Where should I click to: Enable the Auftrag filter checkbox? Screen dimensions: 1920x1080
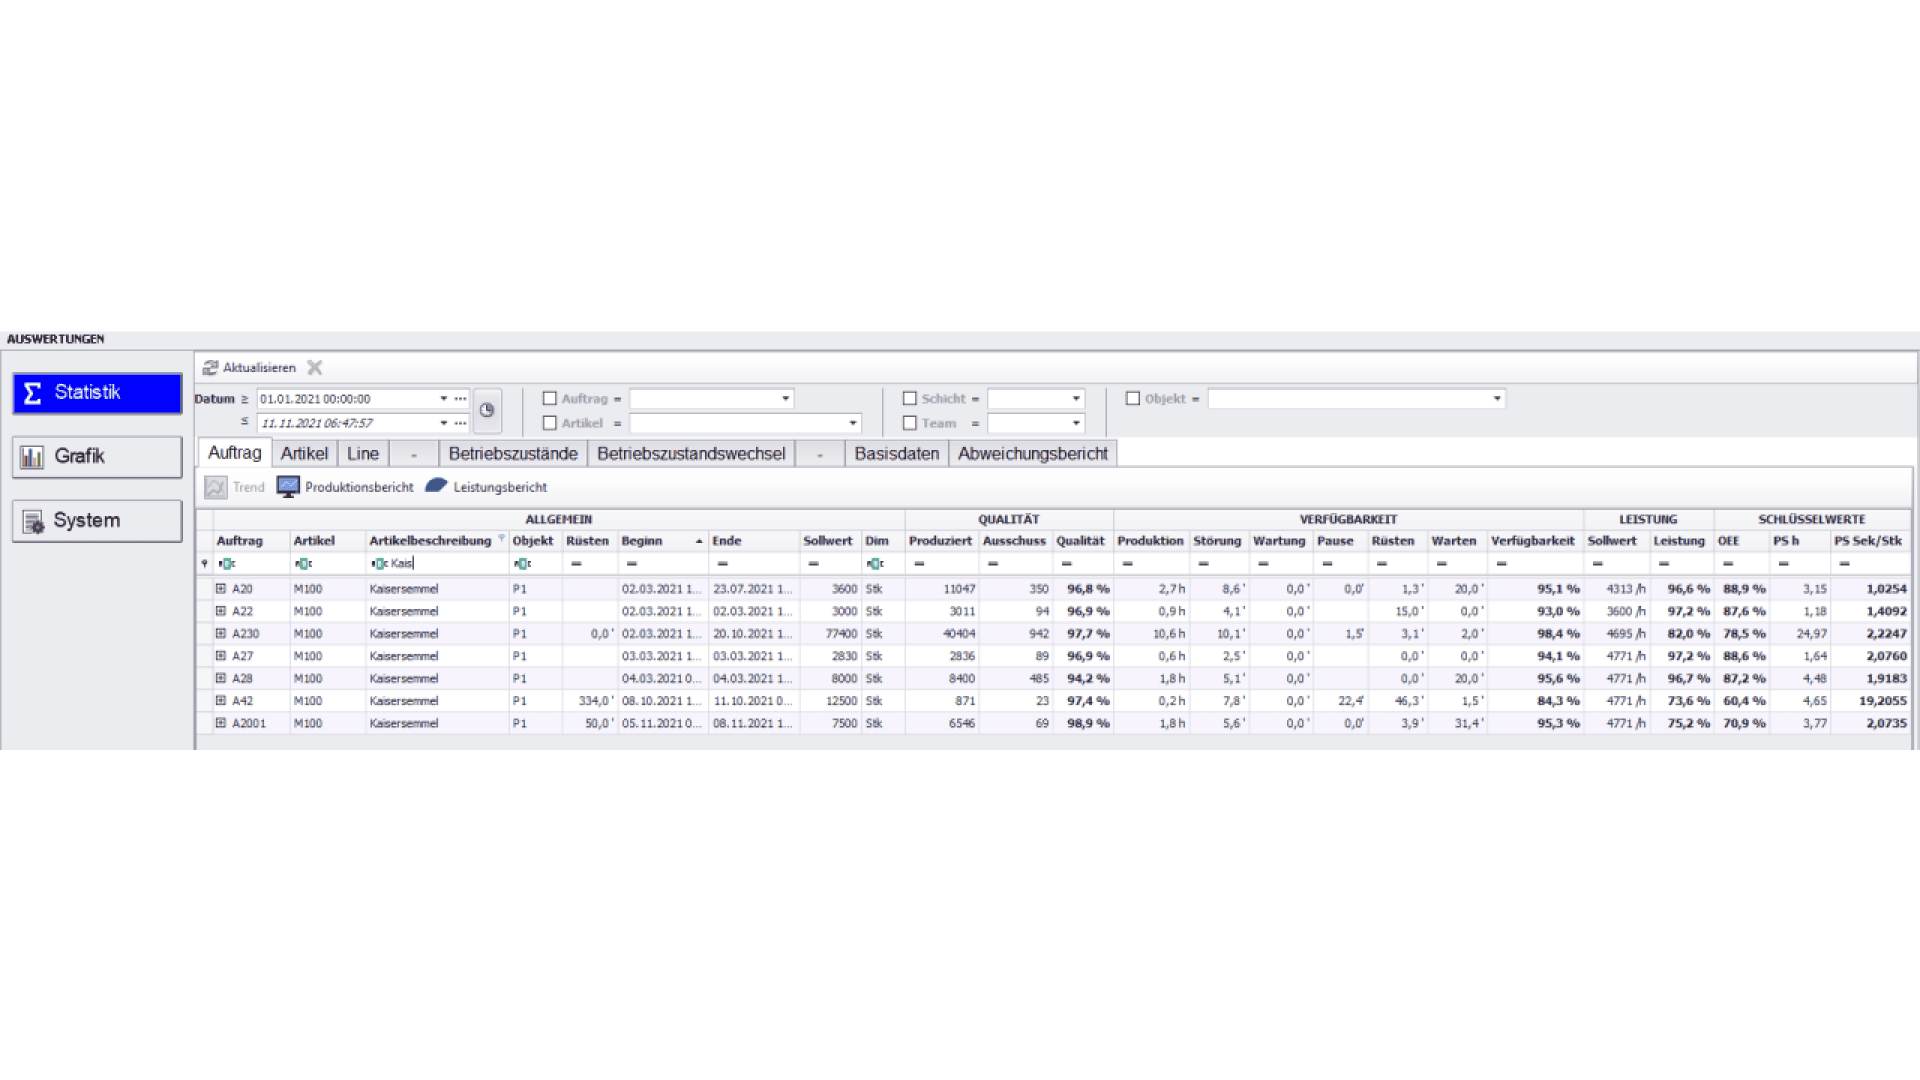[550, 398]
